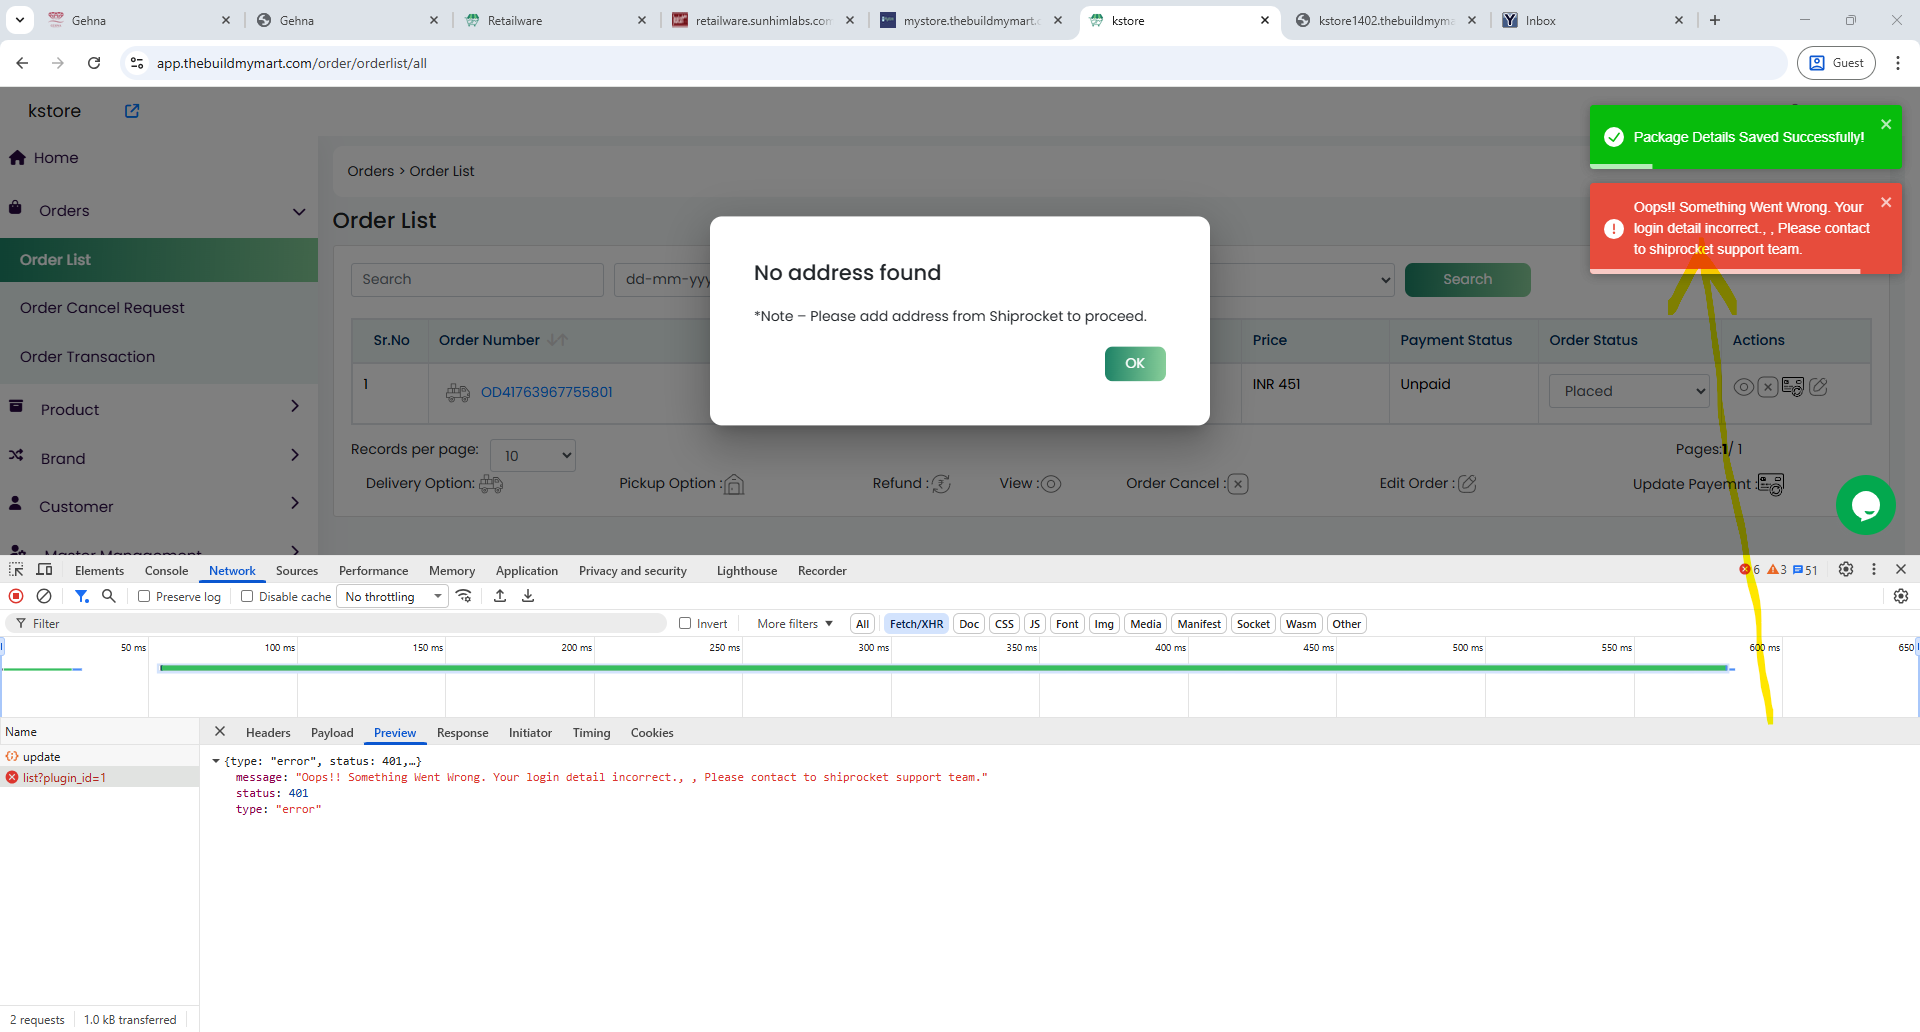Open Chrome menu three dots
Screen dimensions: 1920x1032
[1898, 63]
